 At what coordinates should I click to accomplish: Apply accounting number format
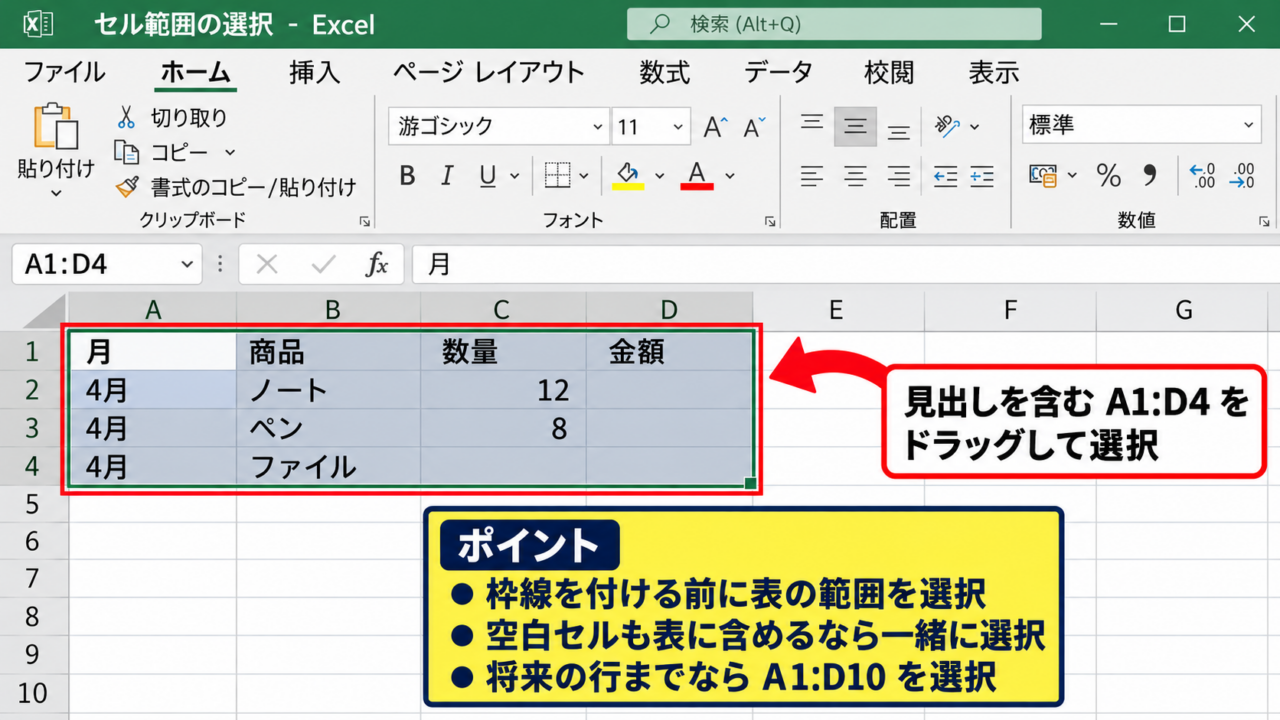pos(1043,176)
